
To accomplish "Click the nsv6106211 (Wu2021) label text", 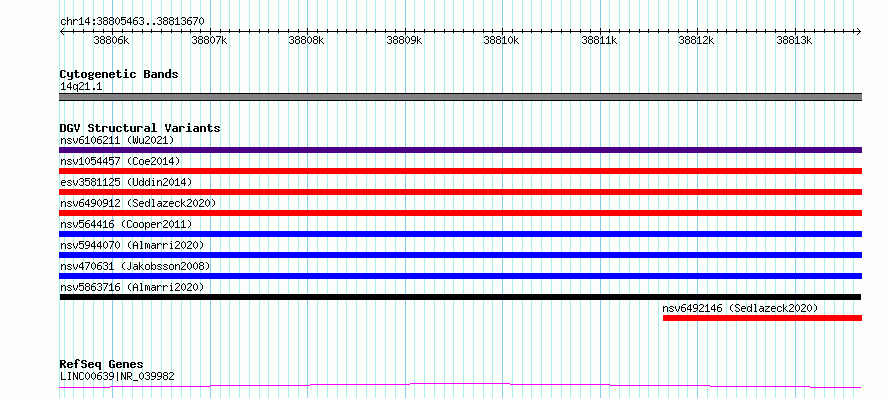I will 117,140.
